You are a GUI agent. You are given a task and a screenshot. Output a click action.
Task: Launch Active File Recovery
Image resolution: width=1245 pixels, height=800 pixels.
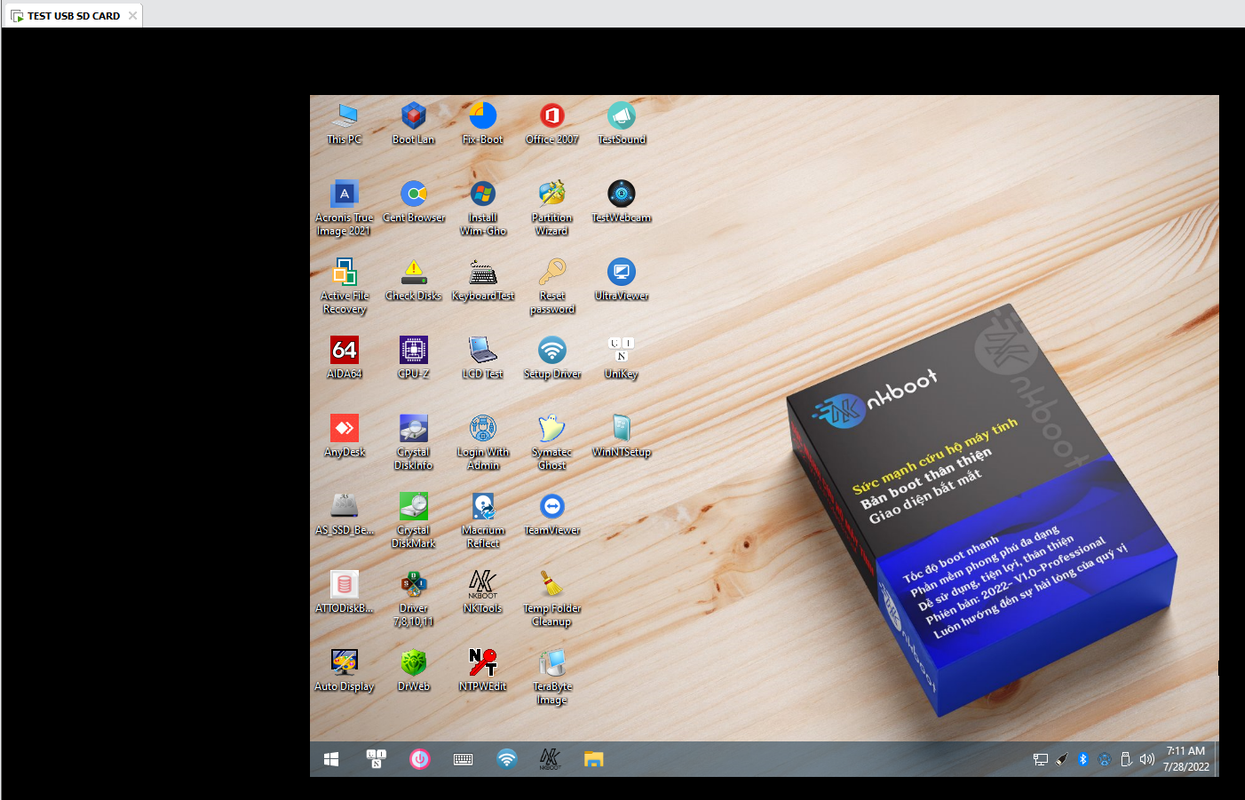pos(344,286)
